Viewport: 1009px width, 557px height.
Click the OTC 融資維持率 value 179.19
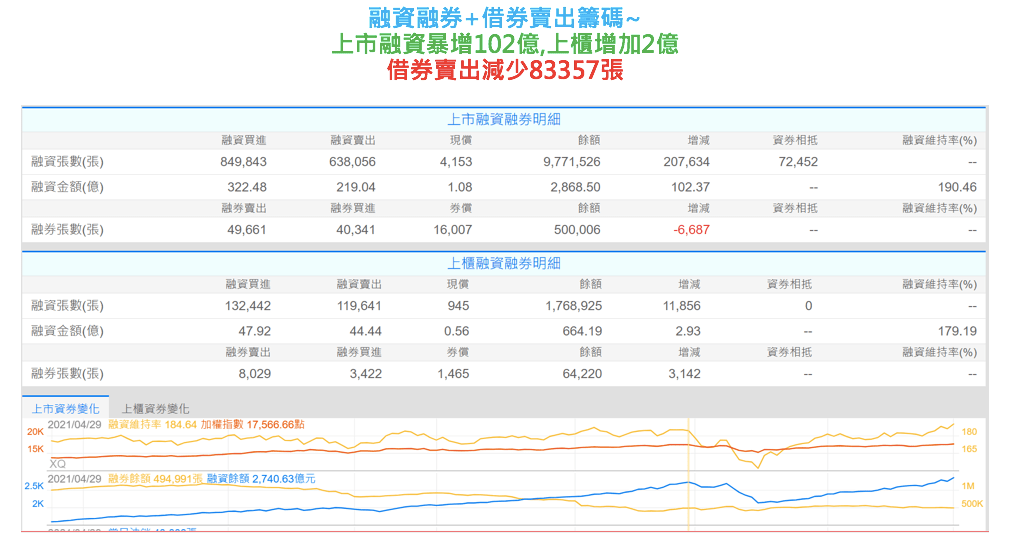[x=958, y=331]
